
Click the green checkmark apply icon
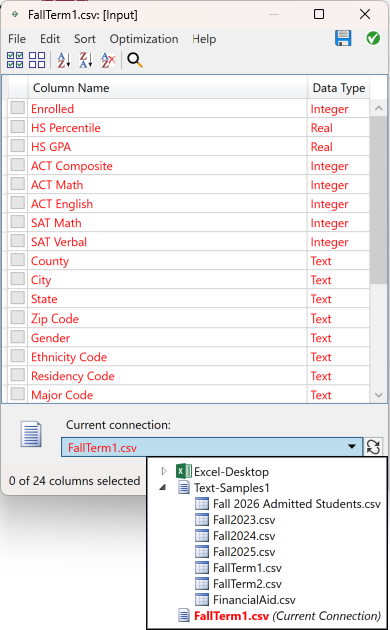[373, 39]
